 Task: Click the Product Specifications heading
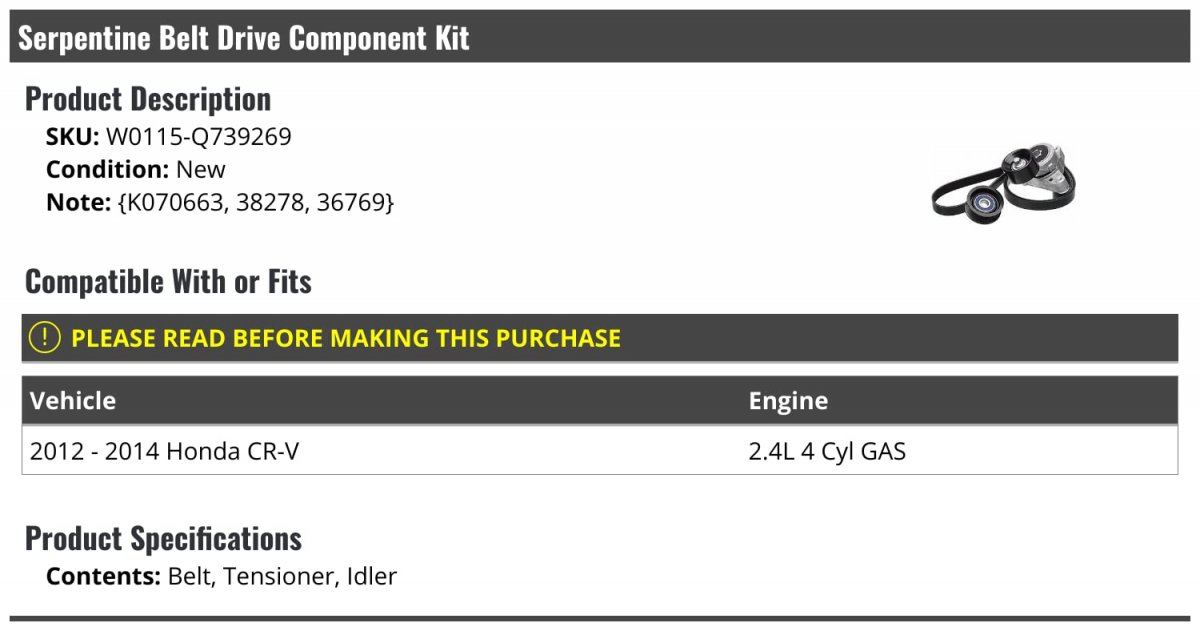tap(163, 539)
